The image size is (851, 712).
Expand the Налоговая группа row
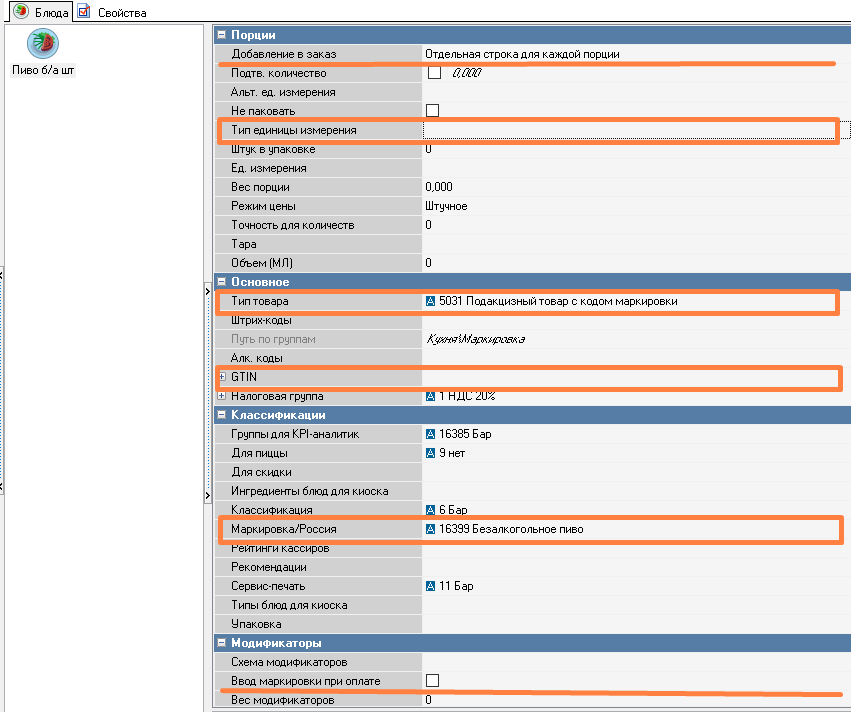[x=222, y=397]
